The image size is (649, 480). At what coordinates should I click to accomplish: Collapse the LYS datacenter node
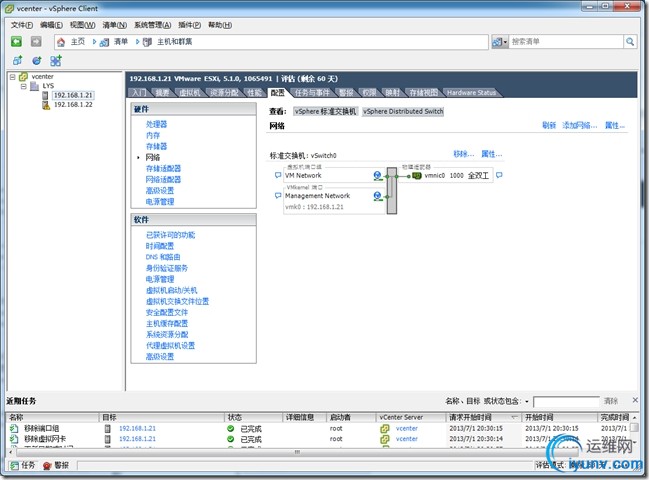[x=24, y=86]
